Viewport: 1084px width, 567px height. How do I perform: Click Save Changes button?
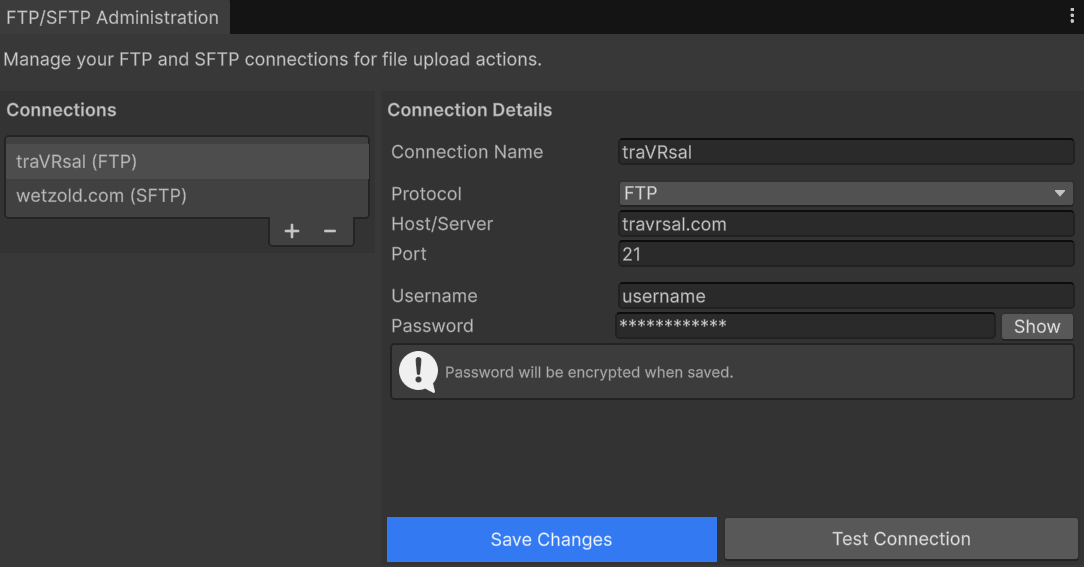[552, 539]
